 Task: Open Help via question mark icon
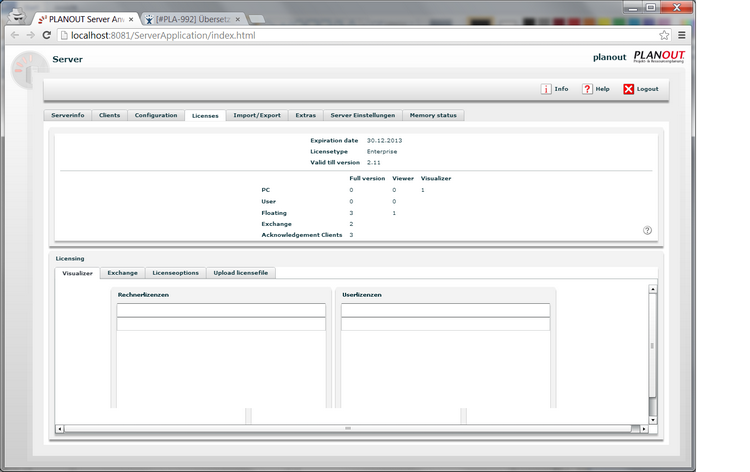pyautogui.click(x=587, y=89)
